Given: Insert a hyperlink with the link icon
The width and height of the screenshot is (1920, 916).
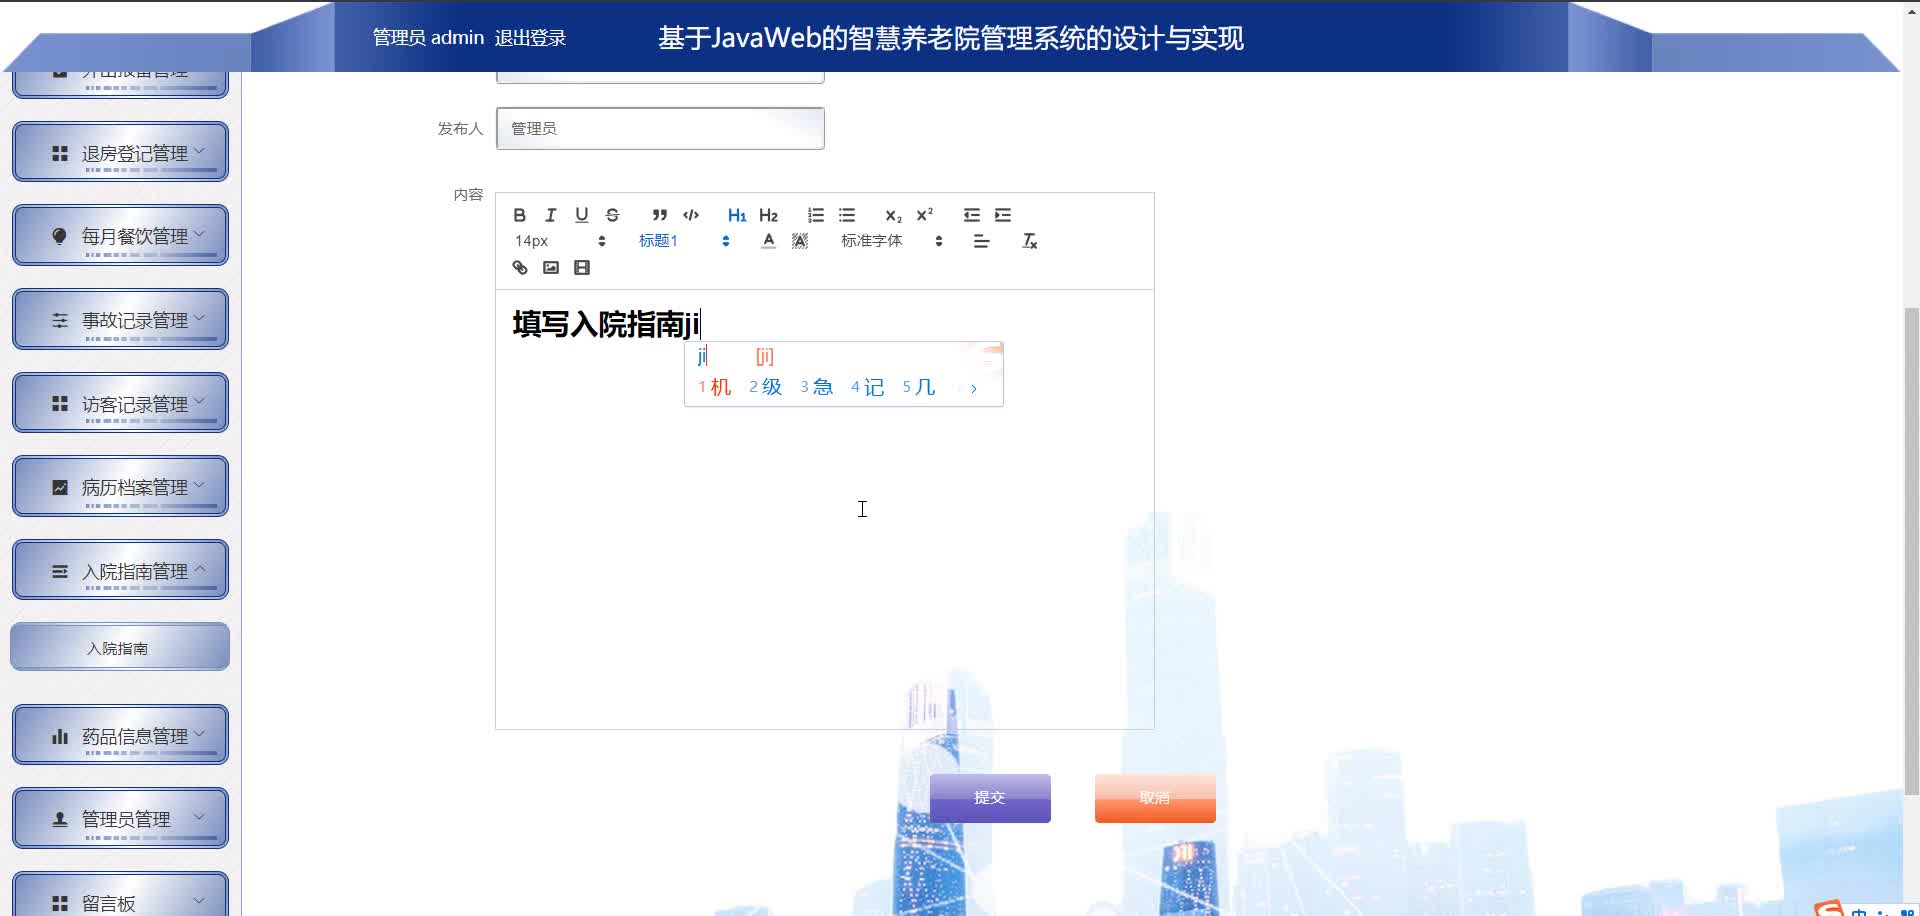Looking at the screenshot, I should pos(520,267).
